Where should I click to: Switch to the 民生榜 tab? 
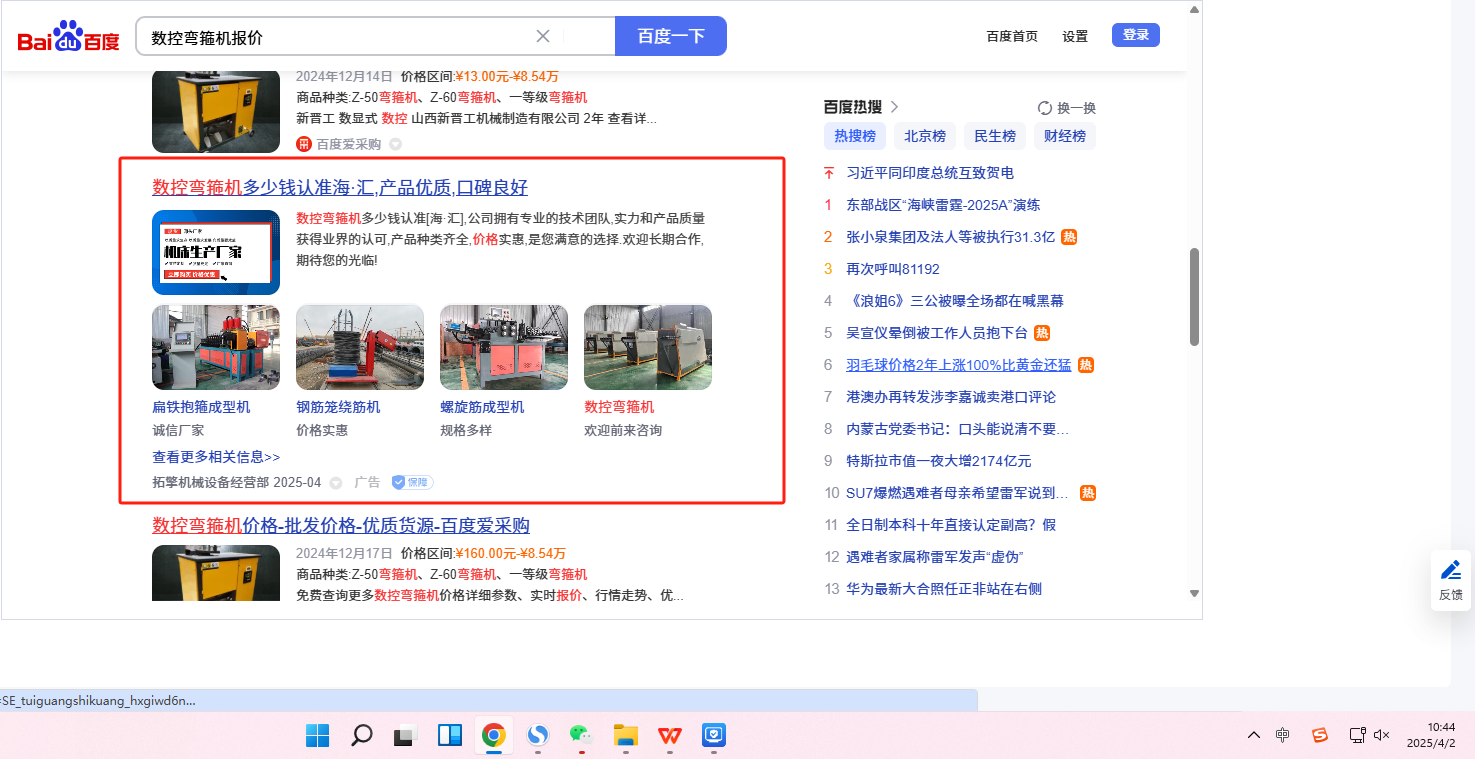[995, 136]
